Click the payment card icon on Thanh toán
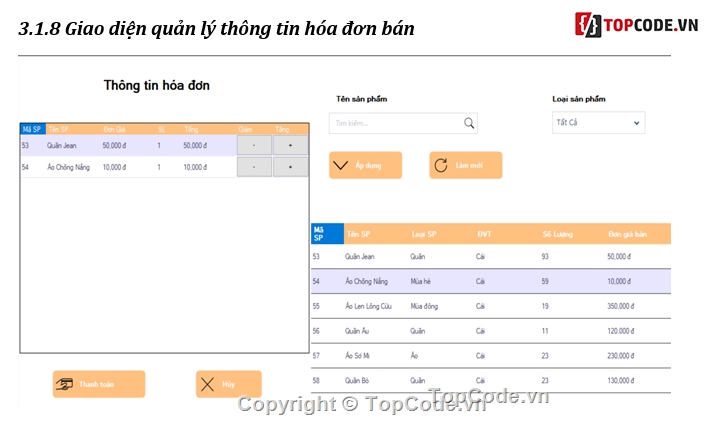The width and height of the screenshot is (722, 425). tap(64, 384)
